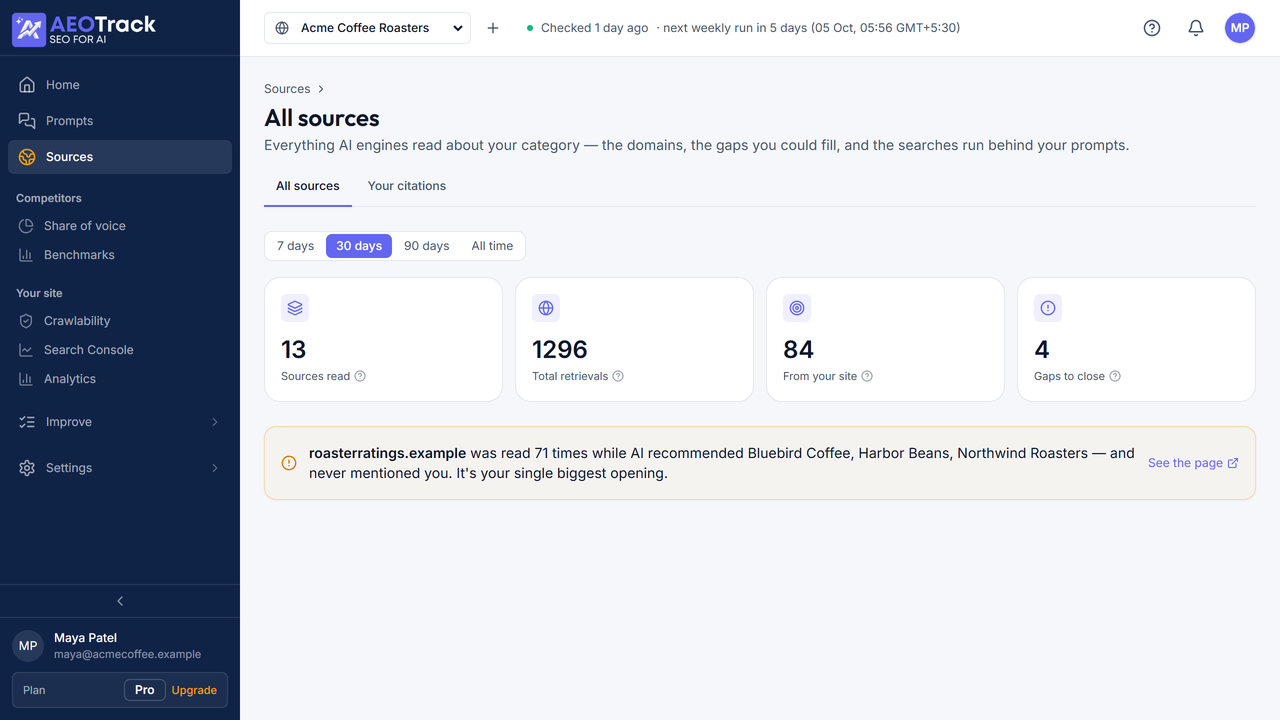This screenshot has width=1280, height=720.
Task: Click the globe icon on Total retrievals card
Action: click(x=546, y=308)
